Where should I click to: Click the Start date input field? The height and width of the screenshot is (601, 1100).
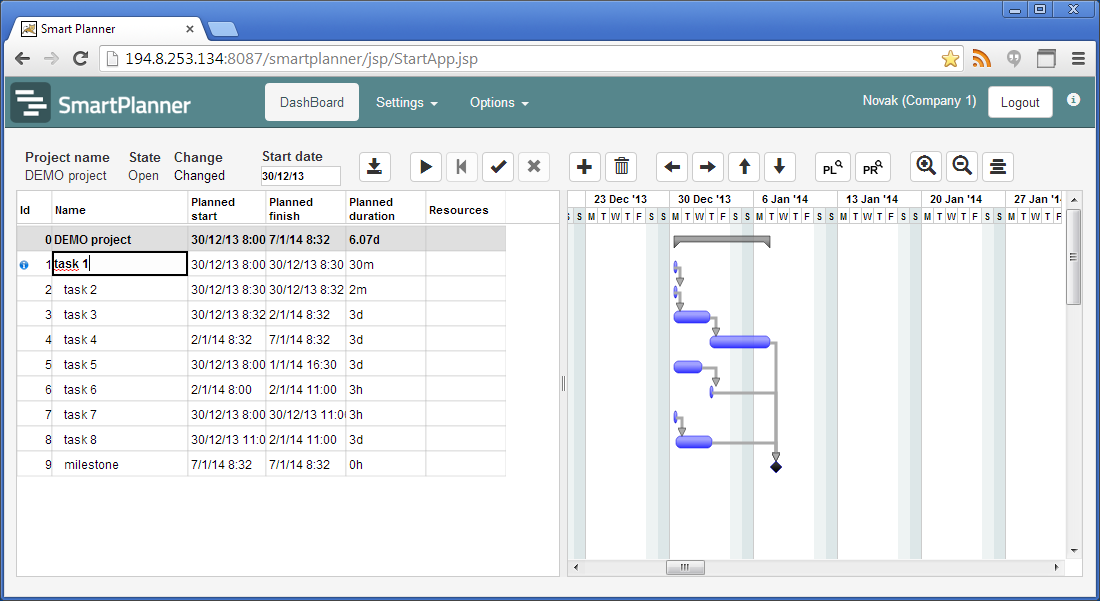(x=300, y=176)
